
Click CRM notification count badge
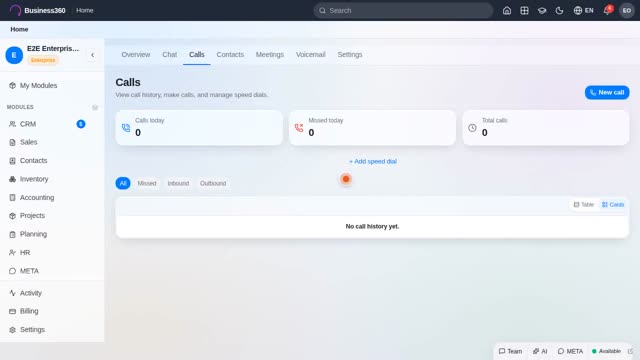[81, 124]
